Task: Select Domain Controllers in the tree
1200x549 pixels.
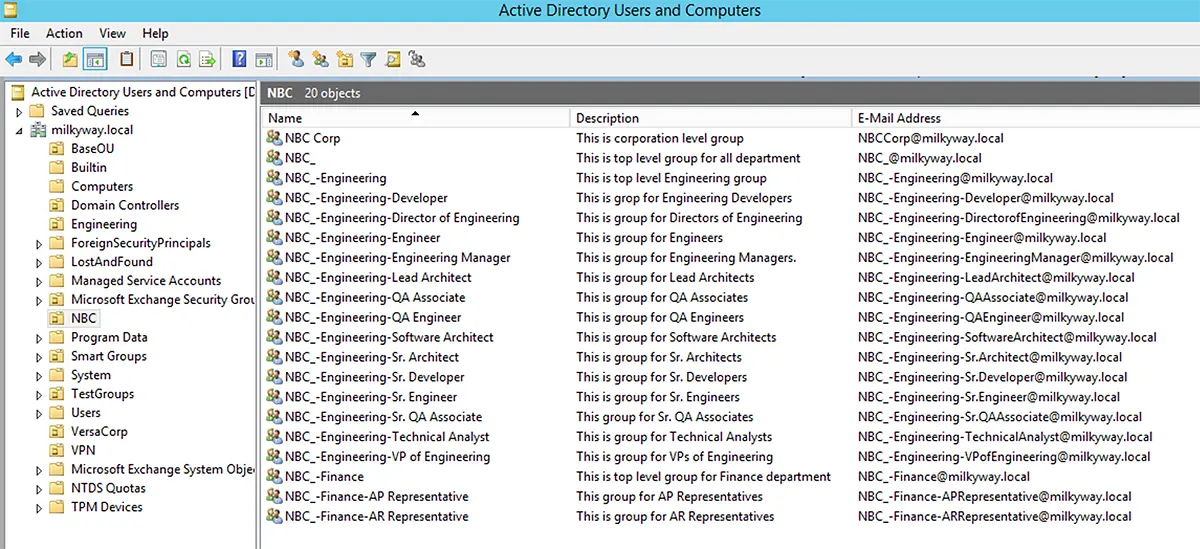Action: click(x=125, y=205)
